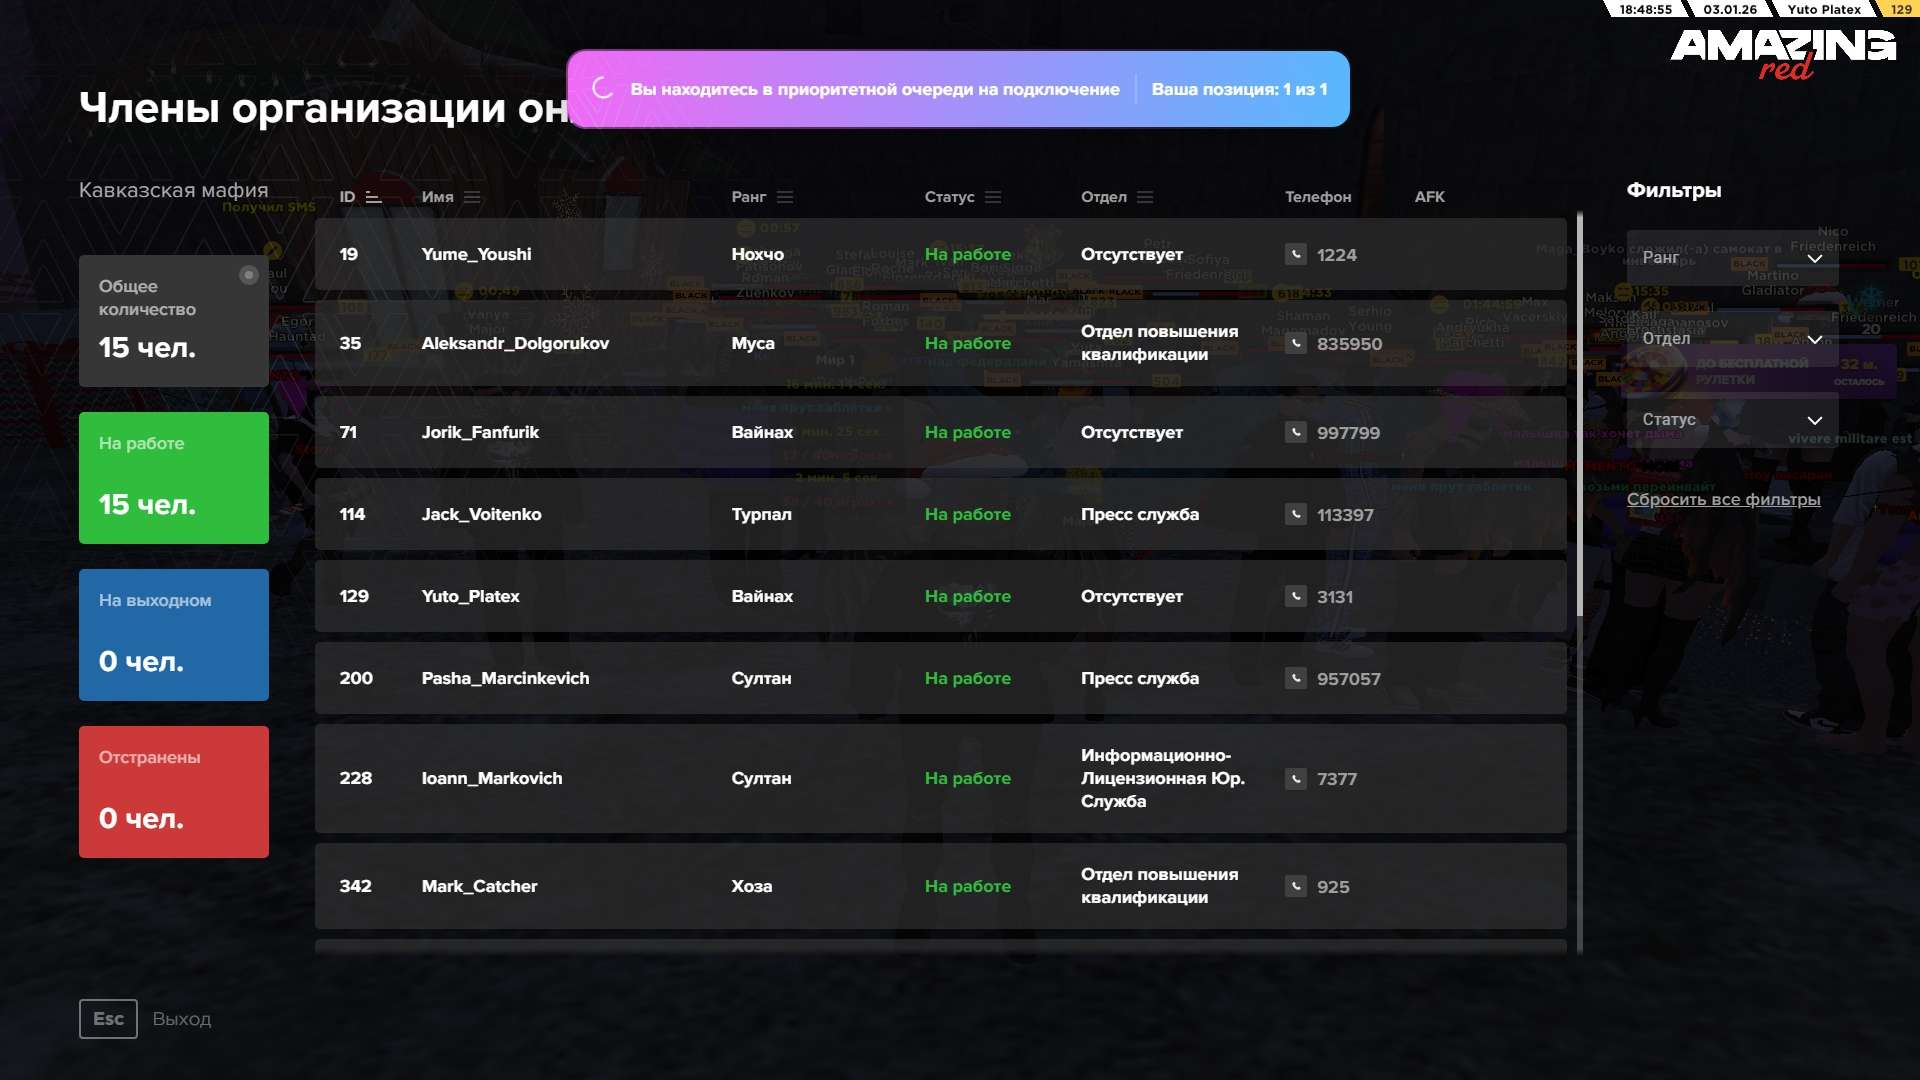Click the Ранг column sort icon

point(785,197)
